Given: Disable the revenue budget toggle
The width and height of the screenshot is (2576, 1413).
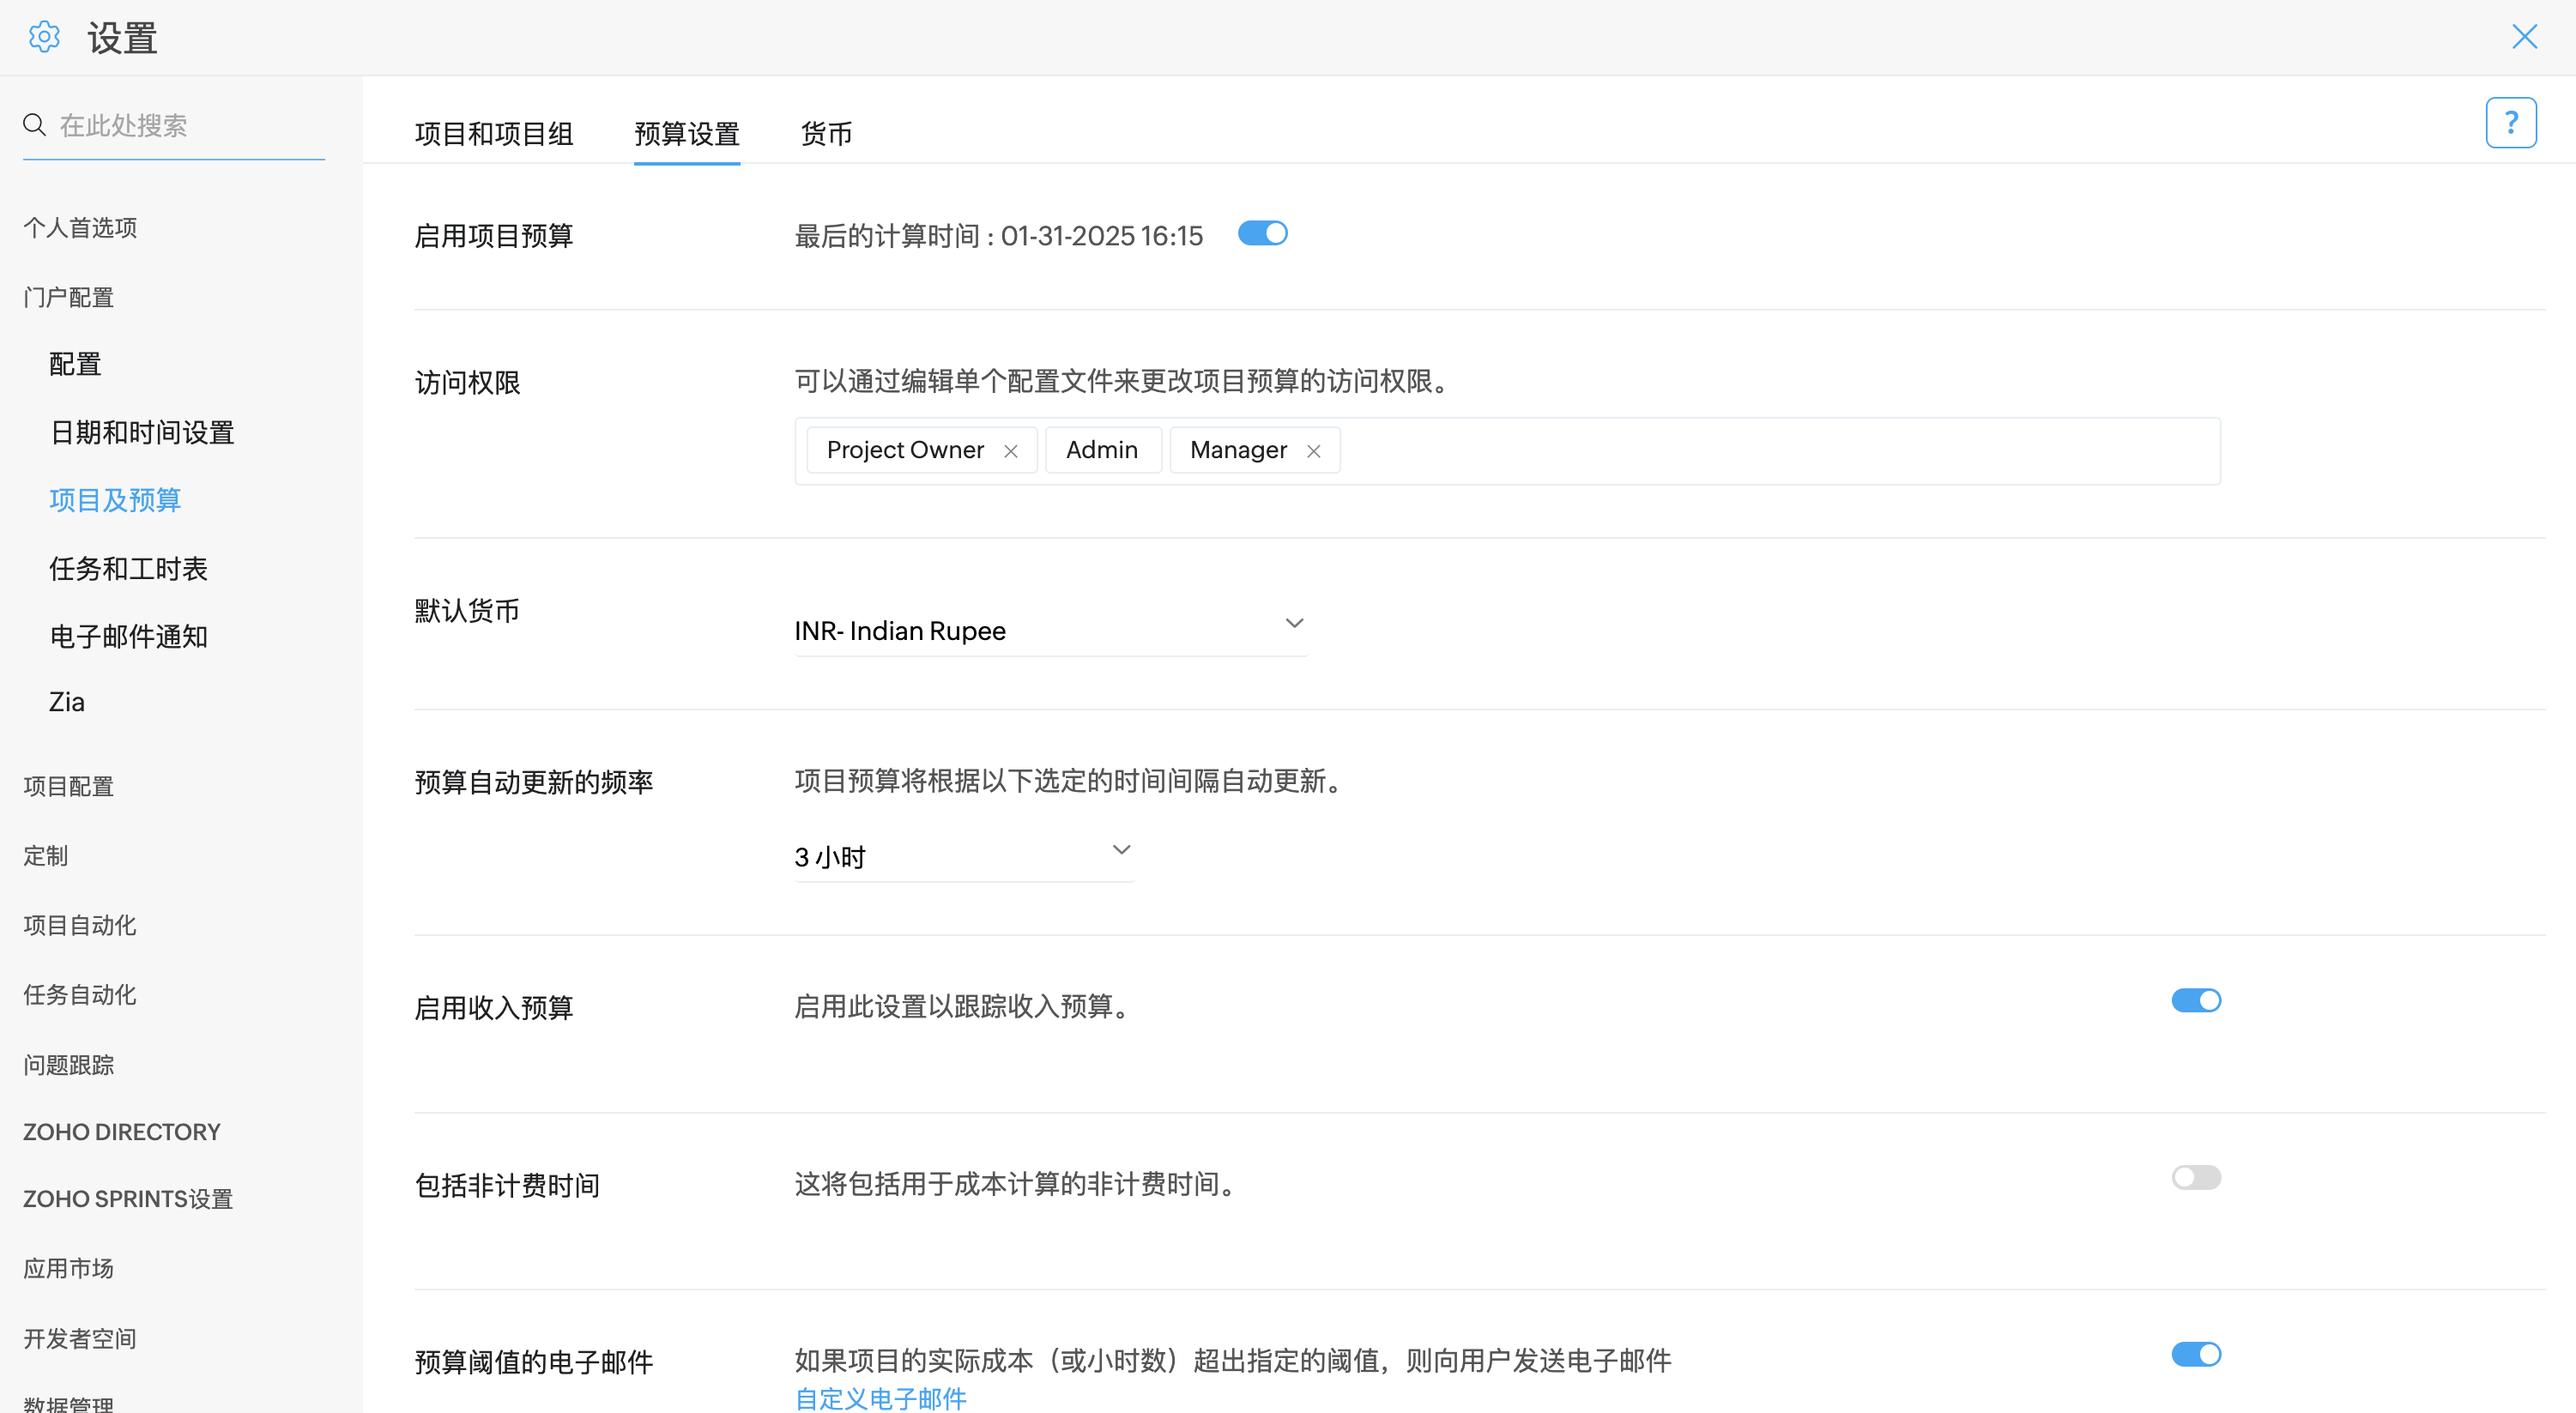Looking at the screenshot, I should (x=2195, y=1000).
